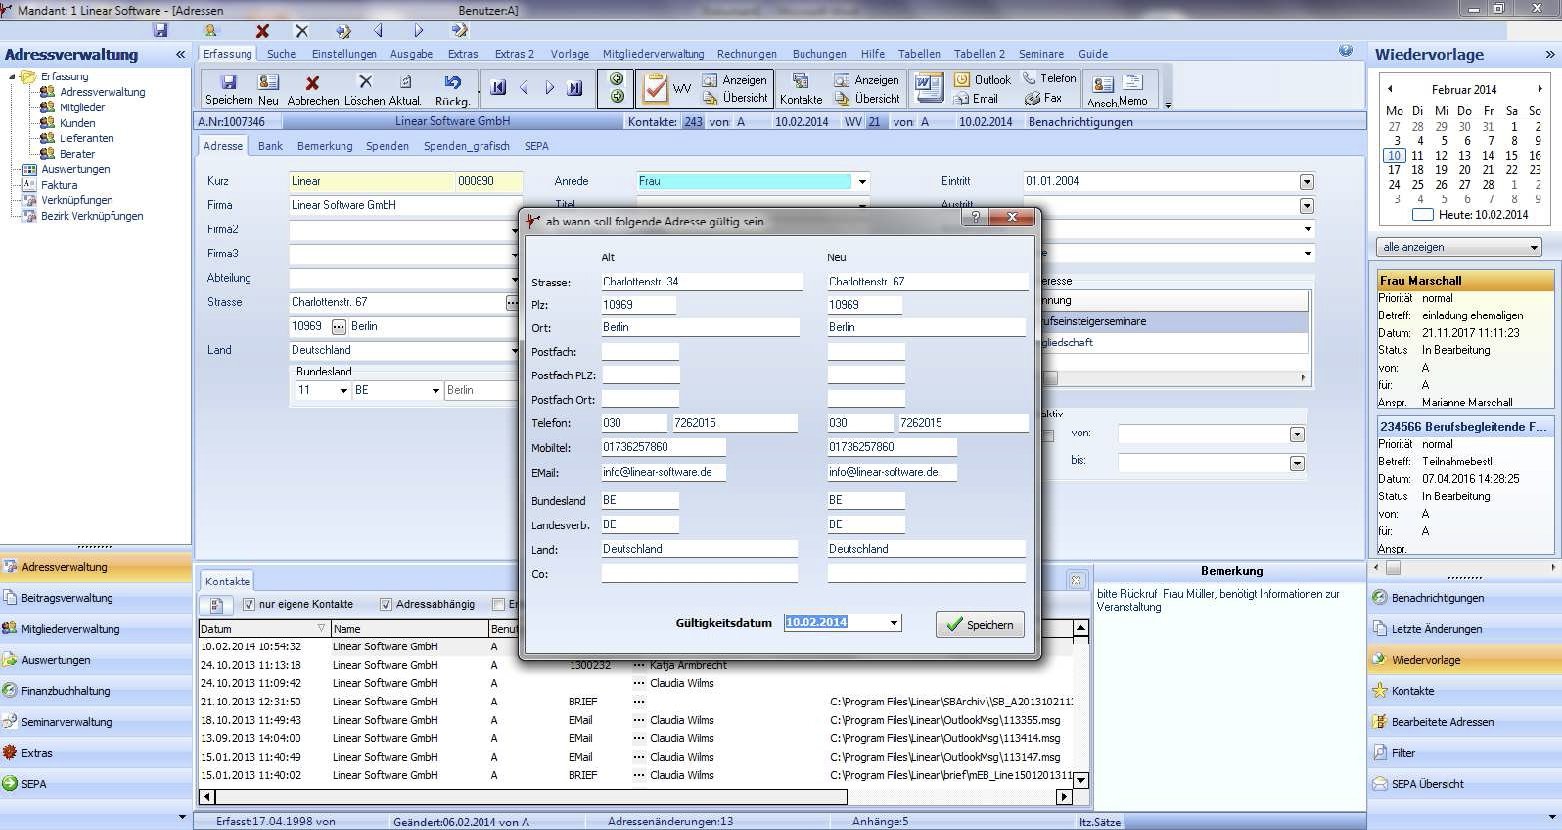Jump to the last record
Image resolution: width=1562 pixels, height=830 pixels.
click(574, 88)
